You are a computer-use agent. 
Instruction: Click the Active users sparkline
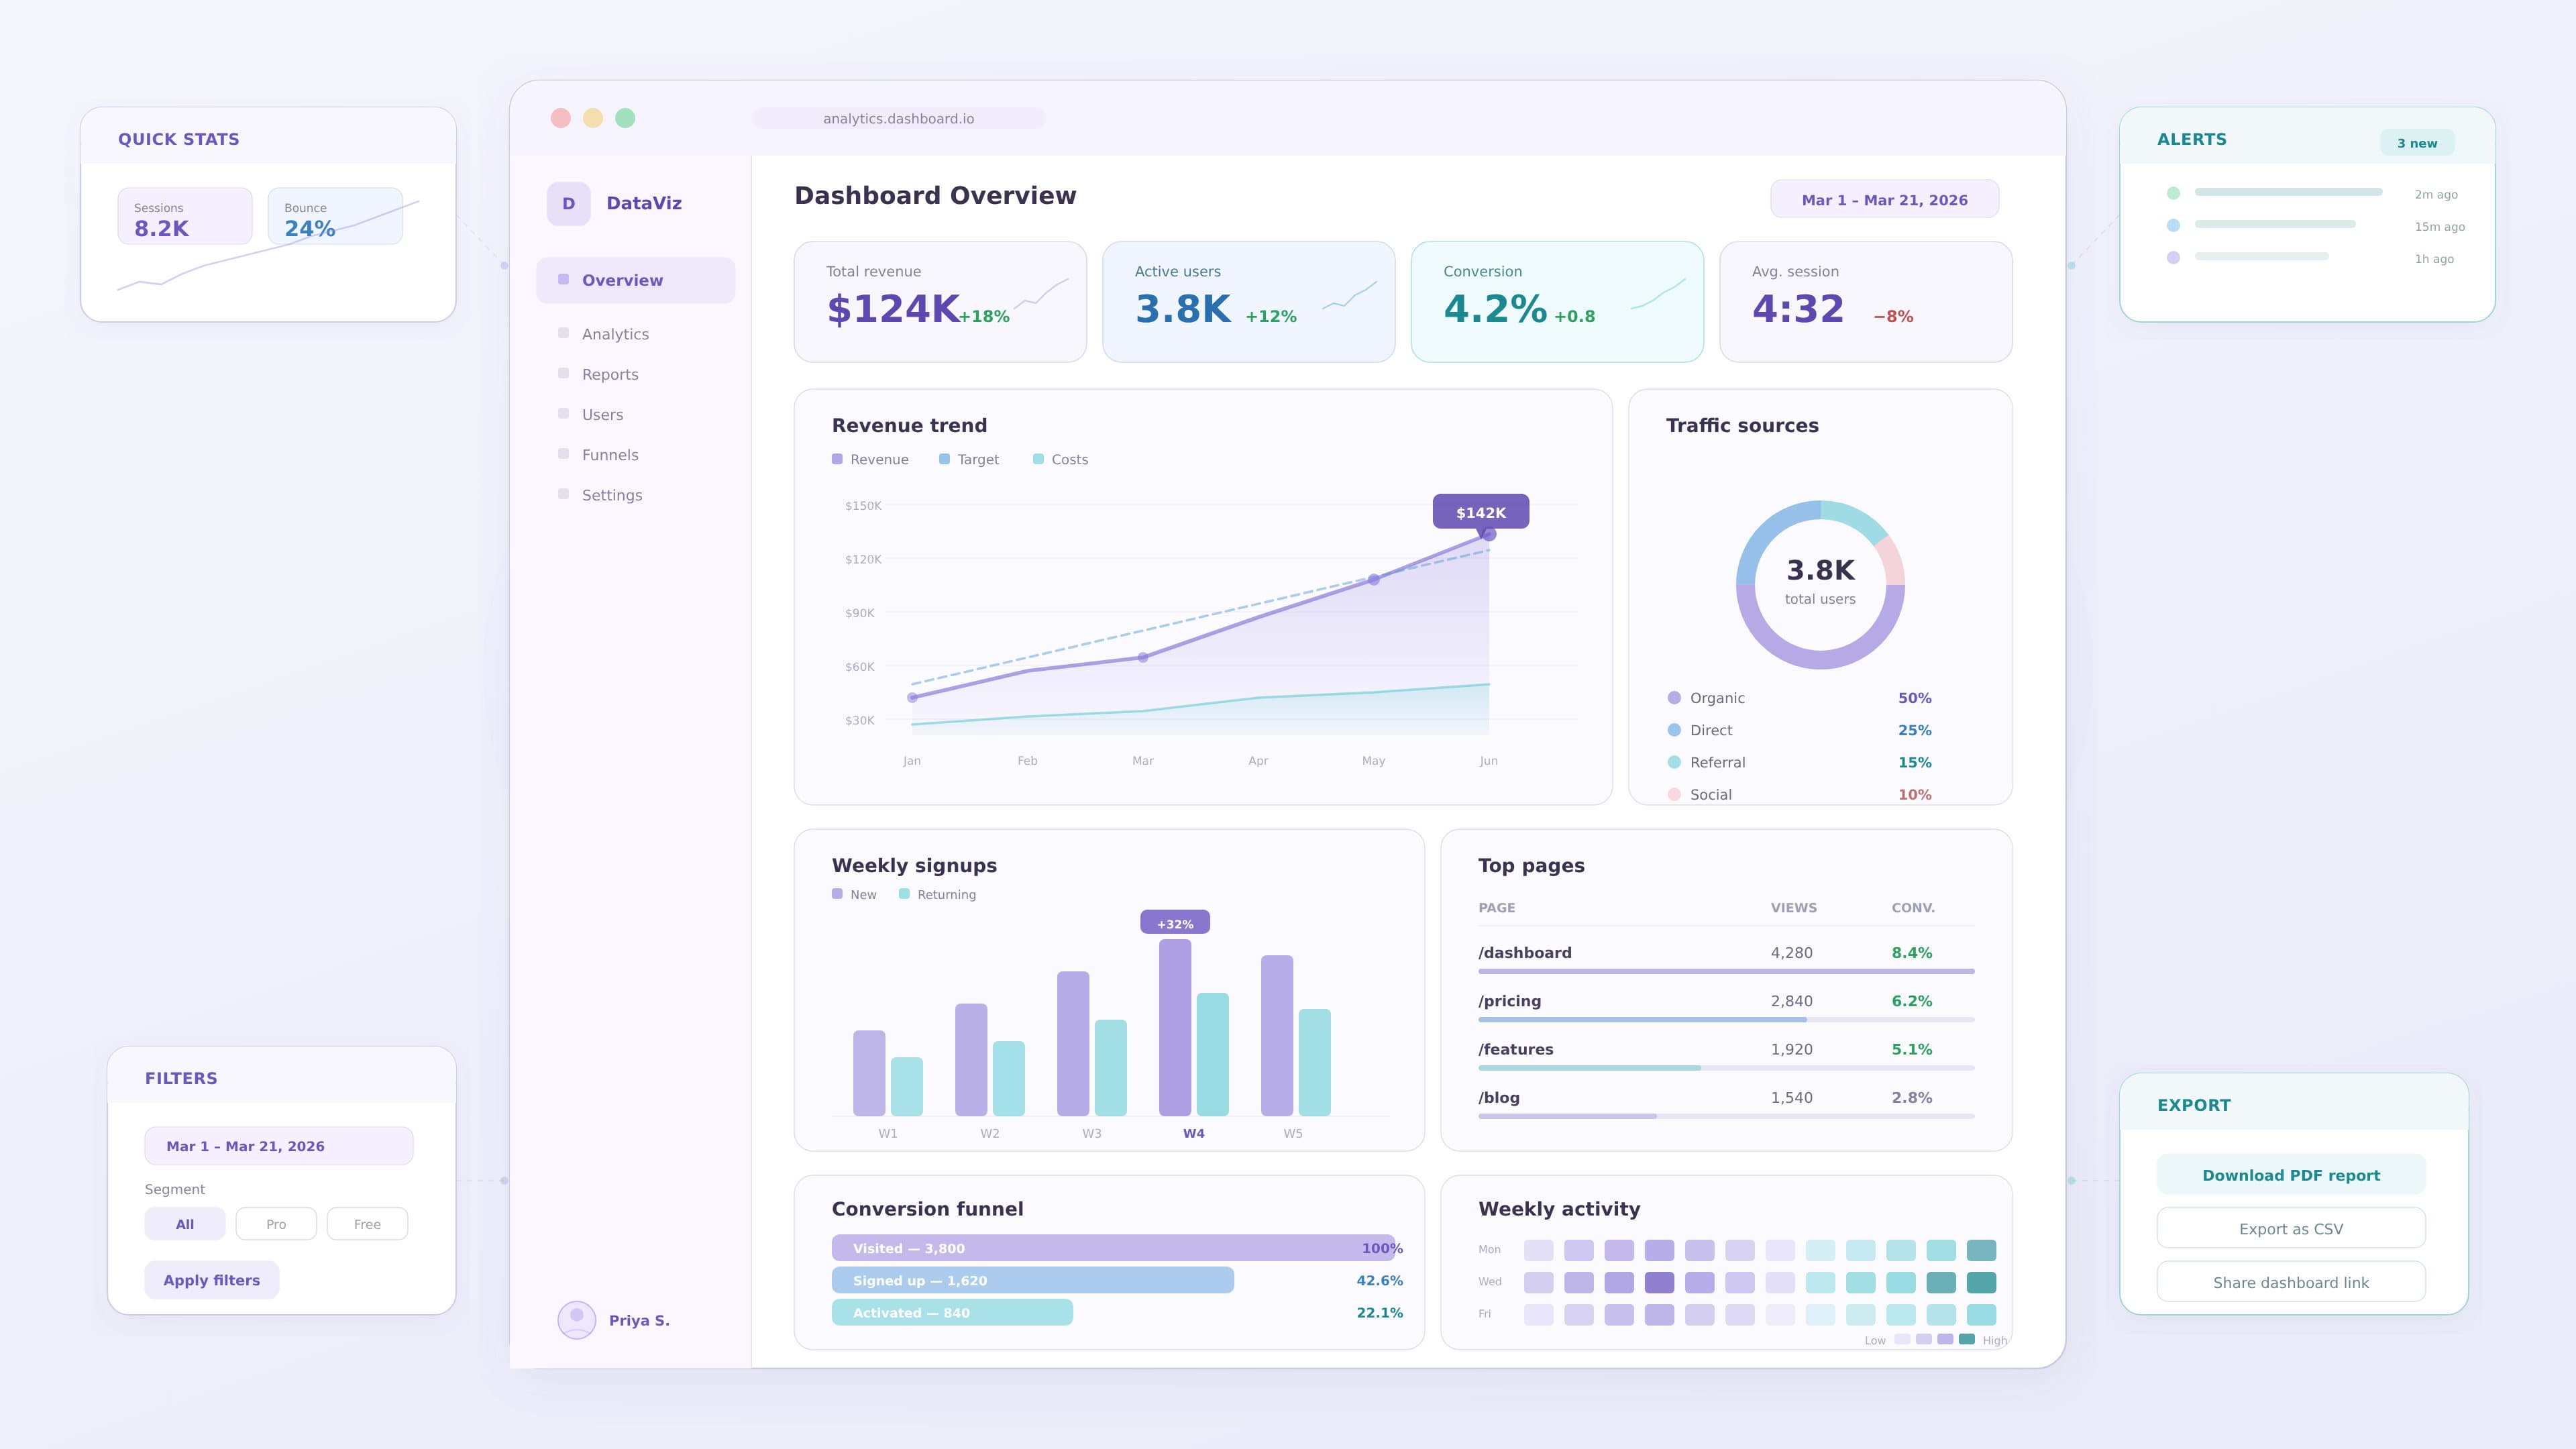[x=1349, y=295]
